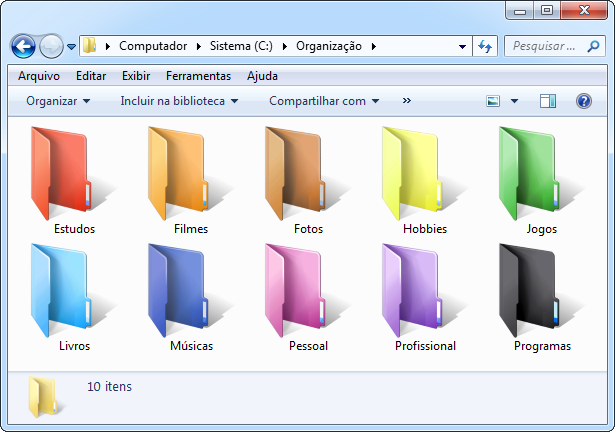Open the Incluir na biblioteca dropdown
Screen dimensions: 615x432
tap(179, 101)
